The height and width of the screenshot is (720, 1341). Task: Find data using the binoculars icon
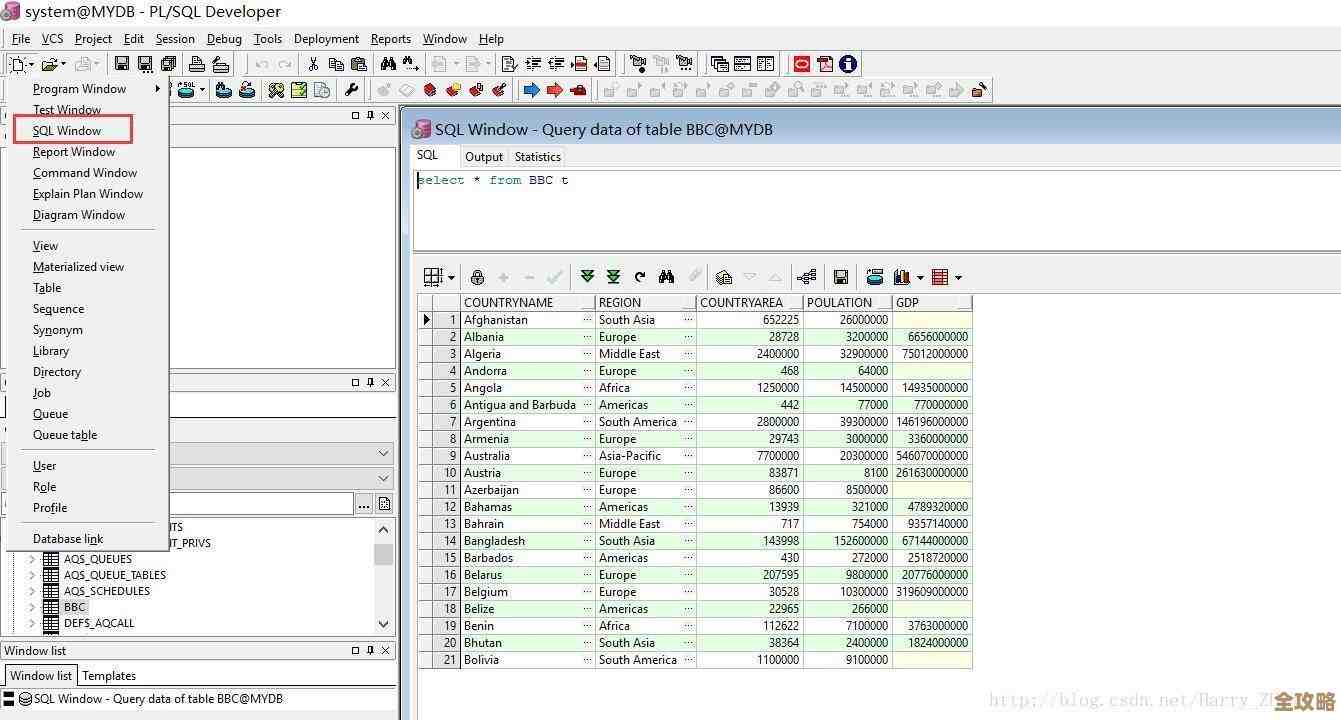point(666,277)
